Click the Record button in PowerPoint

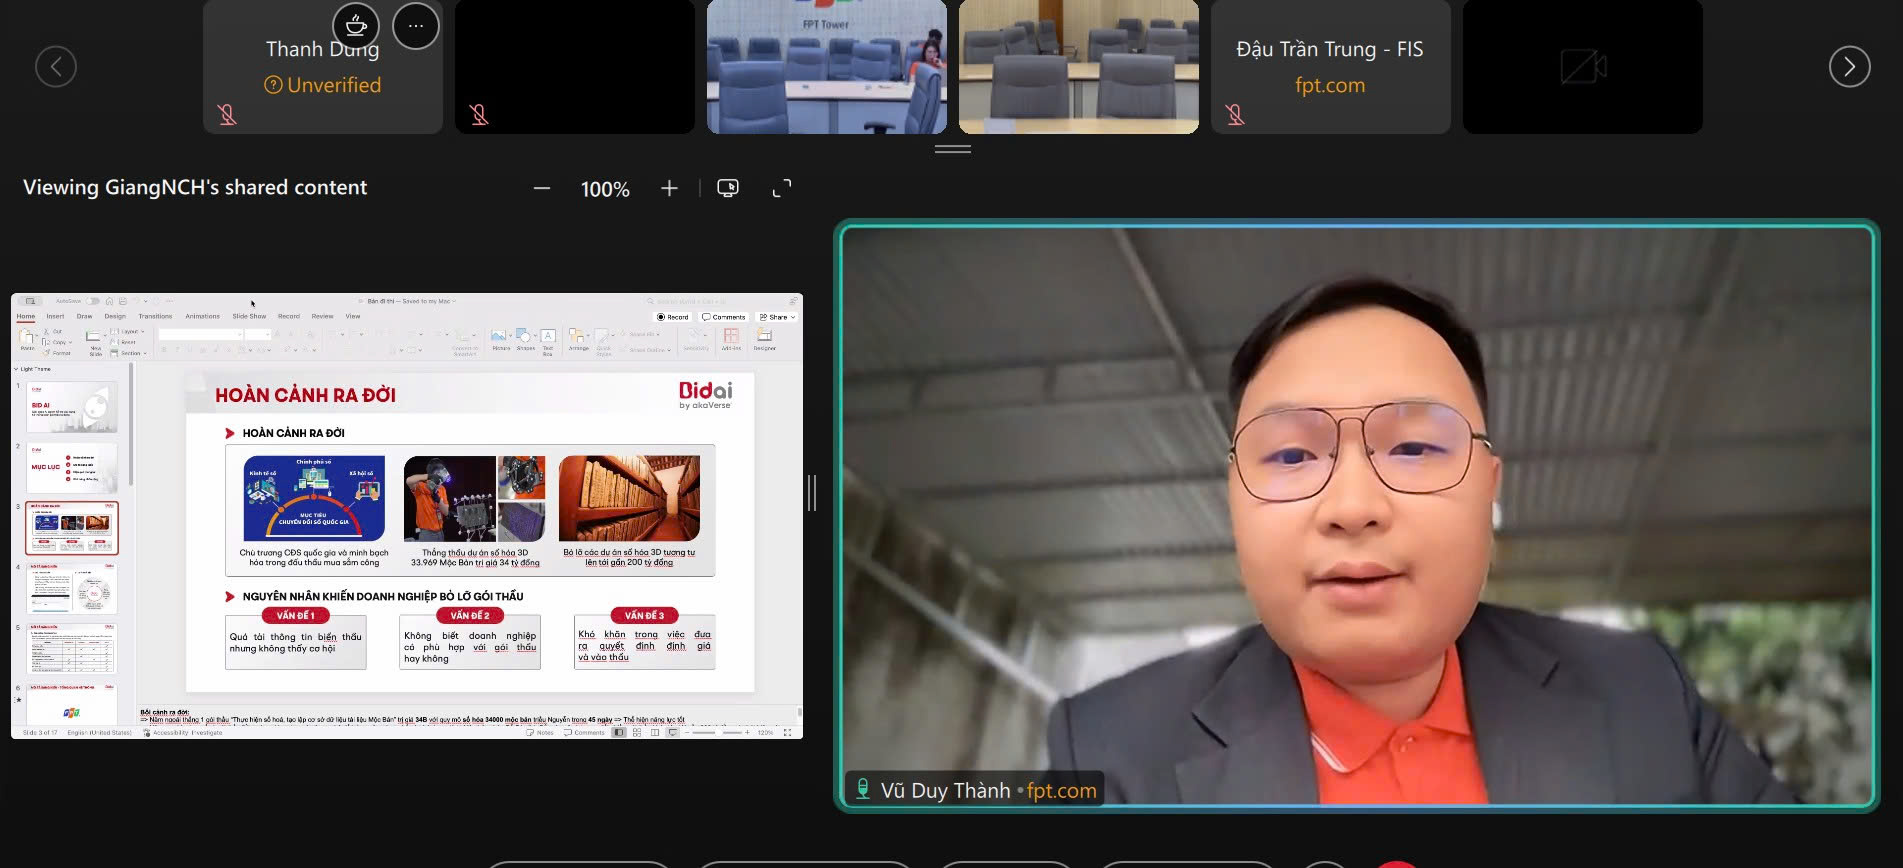(672, 317)
